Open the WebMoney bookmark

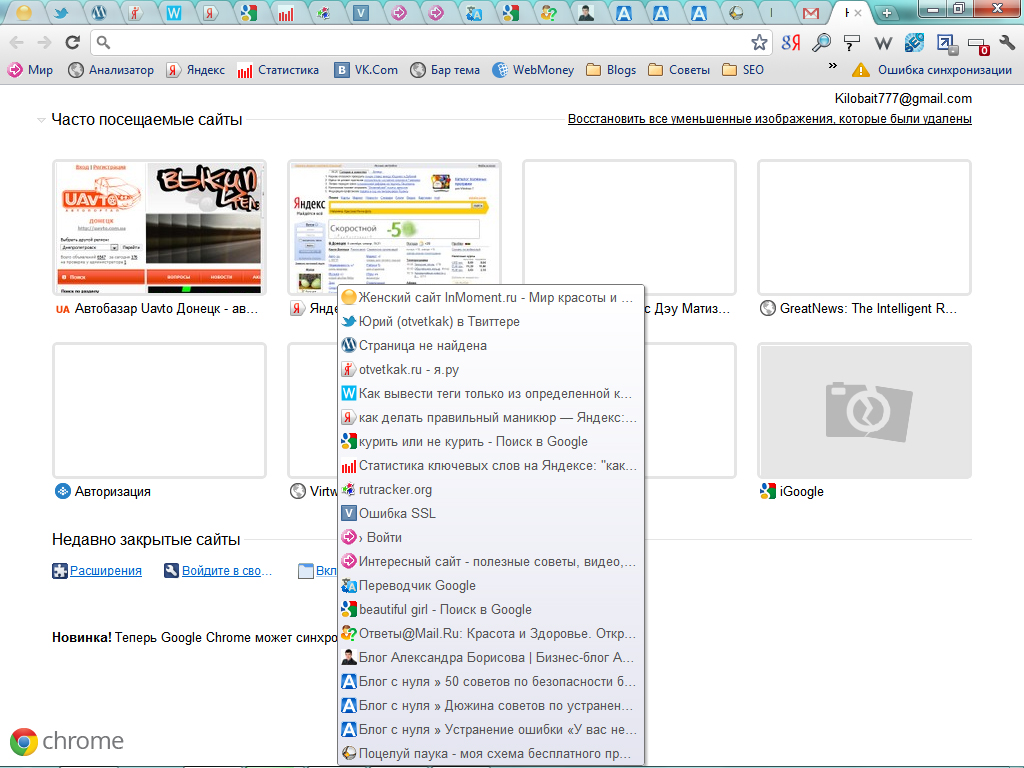coord(532,70)
